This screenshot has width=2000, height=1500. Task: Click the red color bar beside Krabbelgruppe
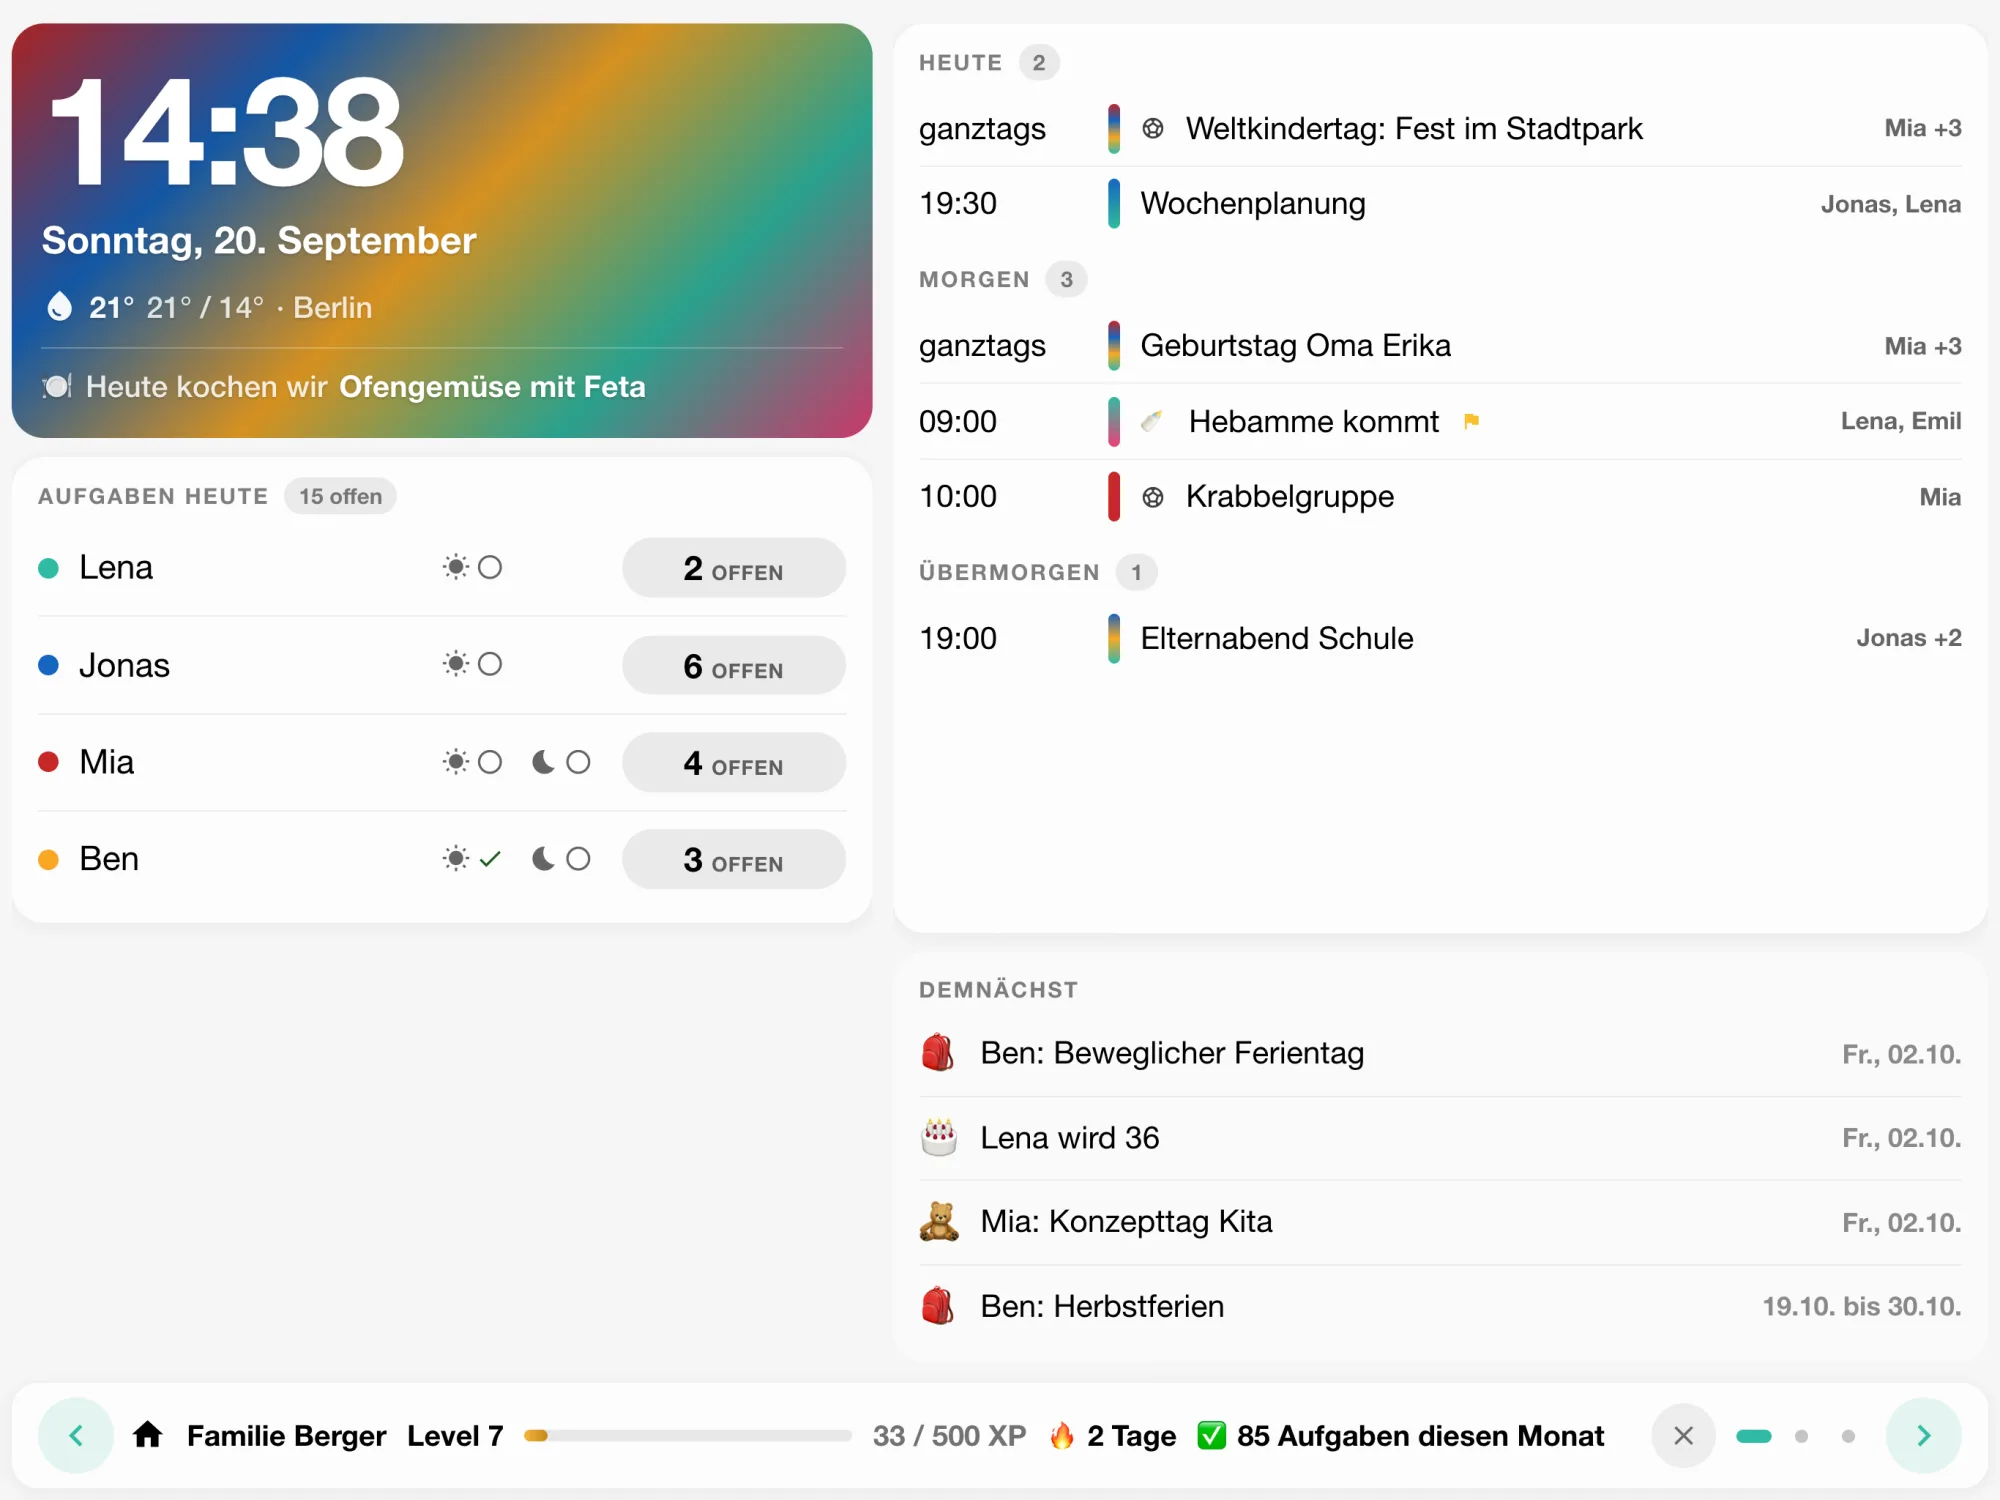[1113, 497]
